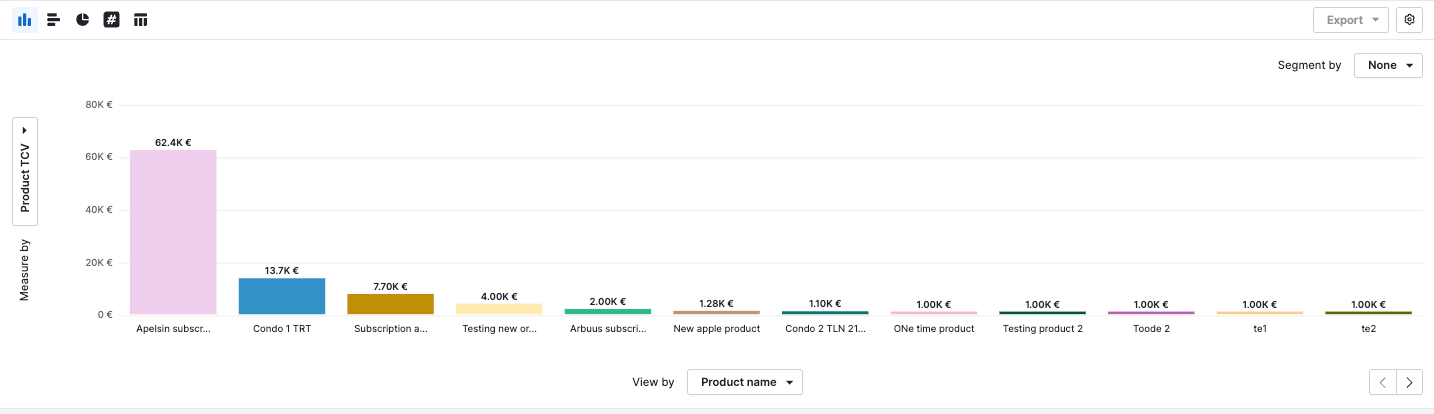
Task: Click the Testing new bar worth 4.00K
Action: 499,309
